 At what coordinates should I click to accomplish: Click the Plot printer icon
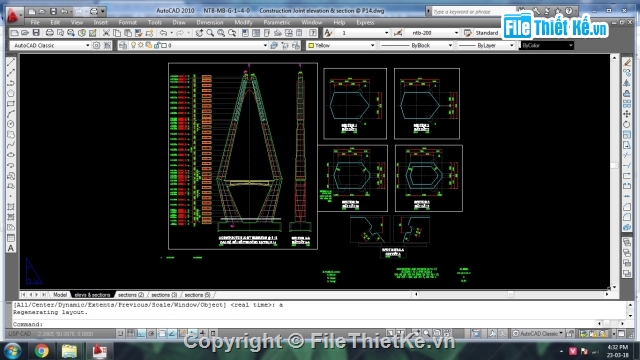click(49, 33)
